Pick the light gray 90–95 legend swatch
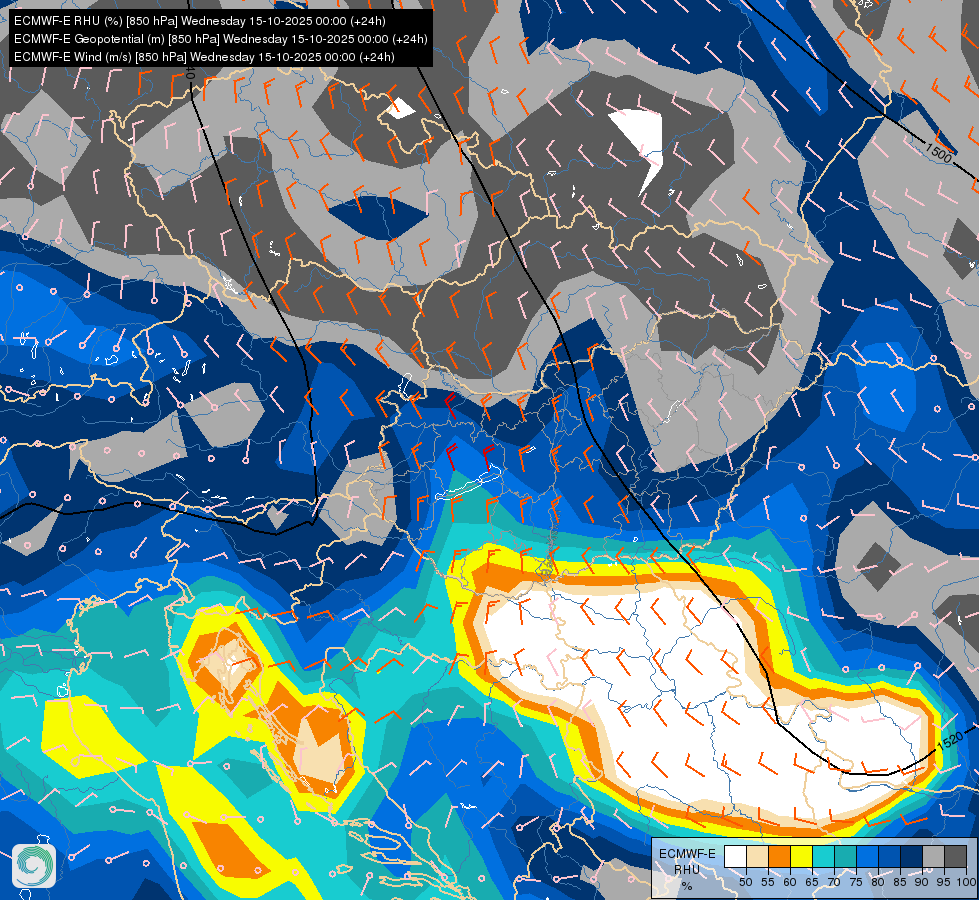This screenshot has width=979, height=900. [x=933, y=856]
